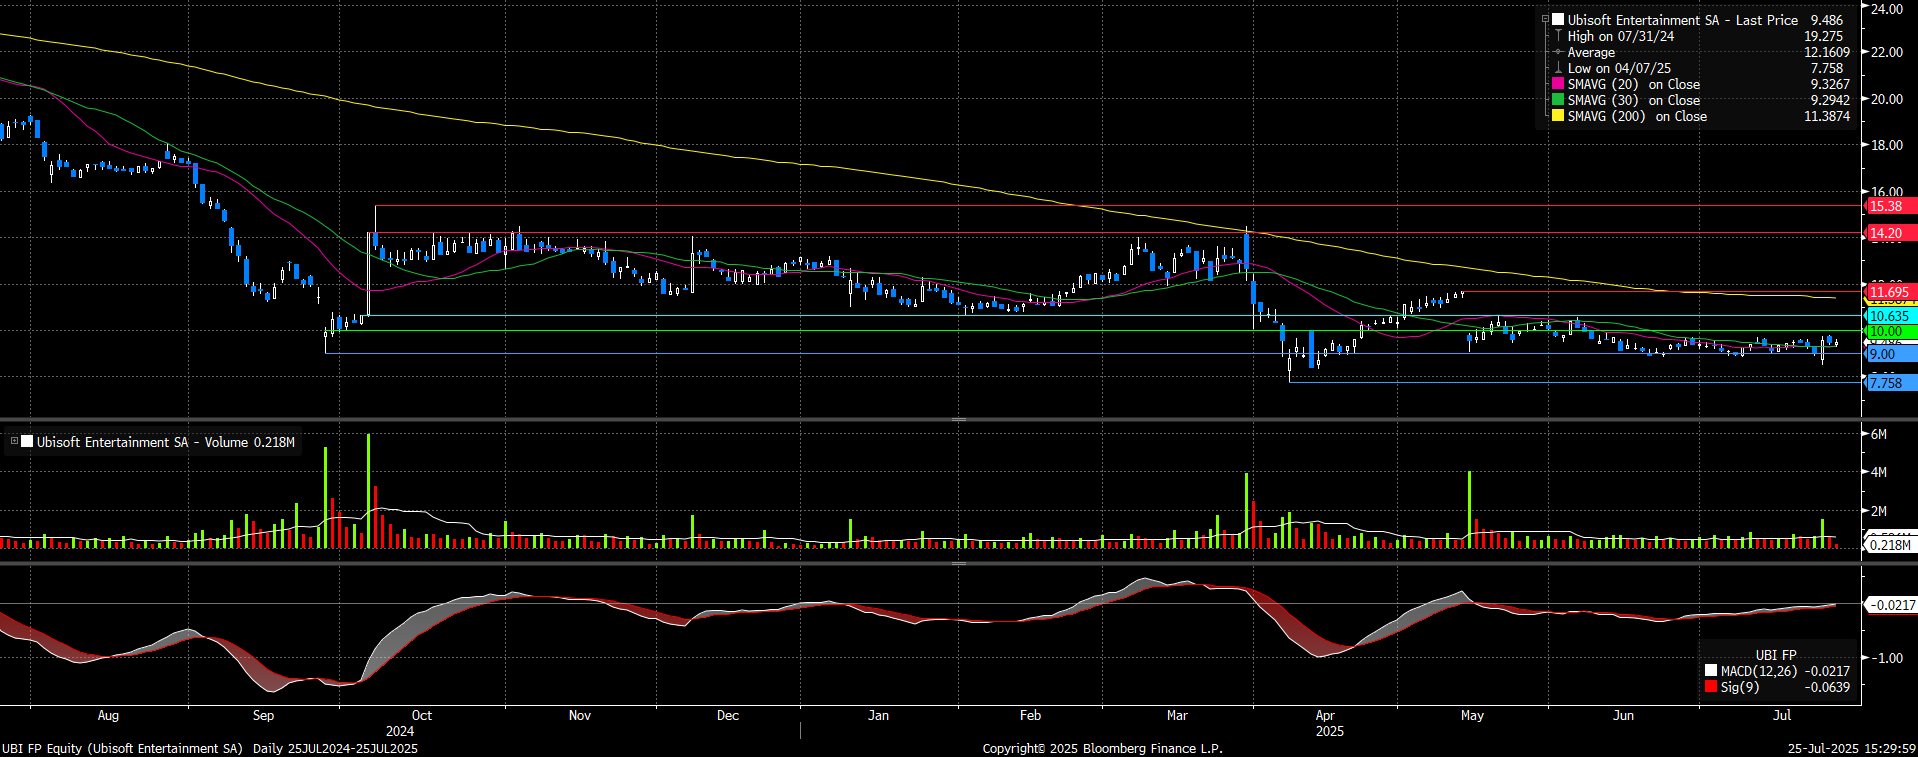Click the -0.0217 MACD axis tag
Screen dimensions: 1918x757
pyautogui.click(x=1890, y=605)
